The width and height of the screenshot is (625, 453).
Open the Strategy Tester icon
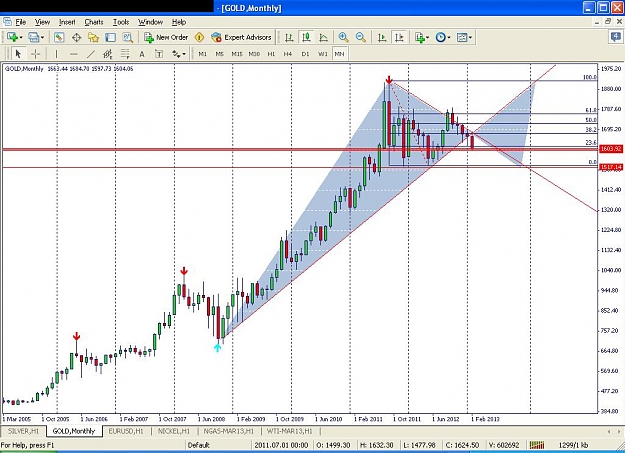point(128,37)
